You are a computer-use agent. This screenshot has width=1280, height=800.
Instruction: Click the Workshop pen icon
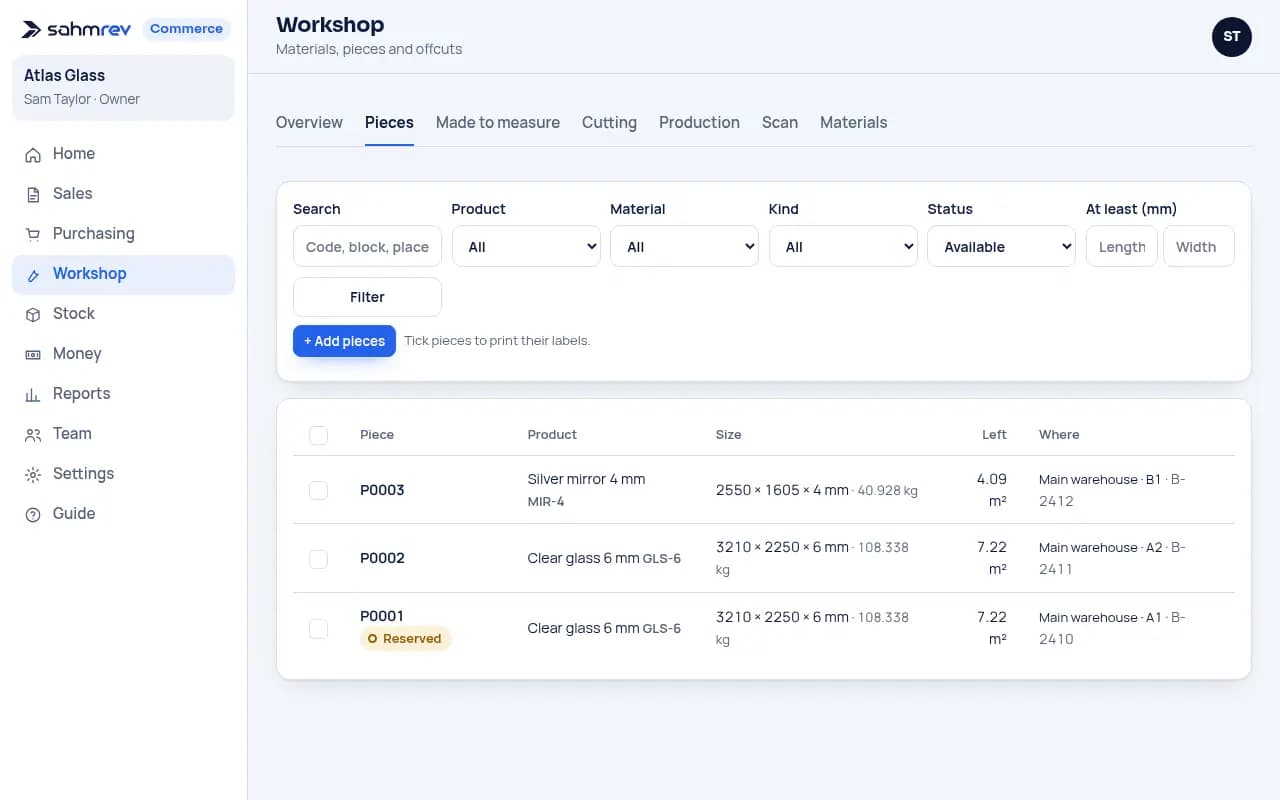tap(33, 274)
